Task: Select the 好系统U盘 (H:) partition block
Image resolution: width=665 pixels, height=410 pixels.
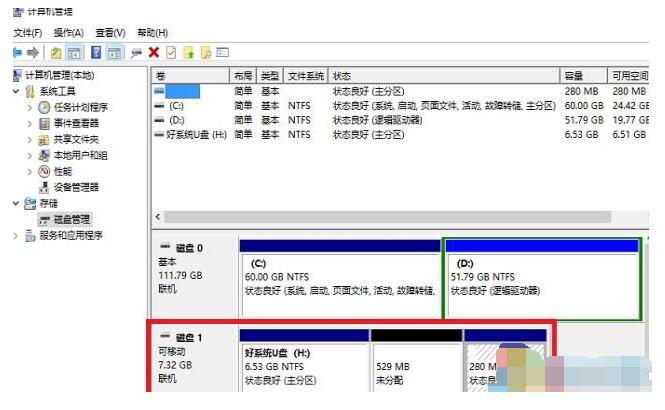Action: tap(304, 360)
